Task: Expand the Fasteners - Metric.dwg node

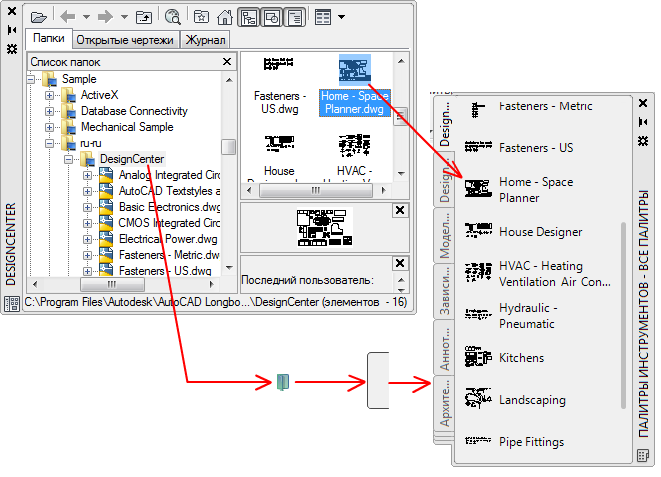Action: pos(87,255)
